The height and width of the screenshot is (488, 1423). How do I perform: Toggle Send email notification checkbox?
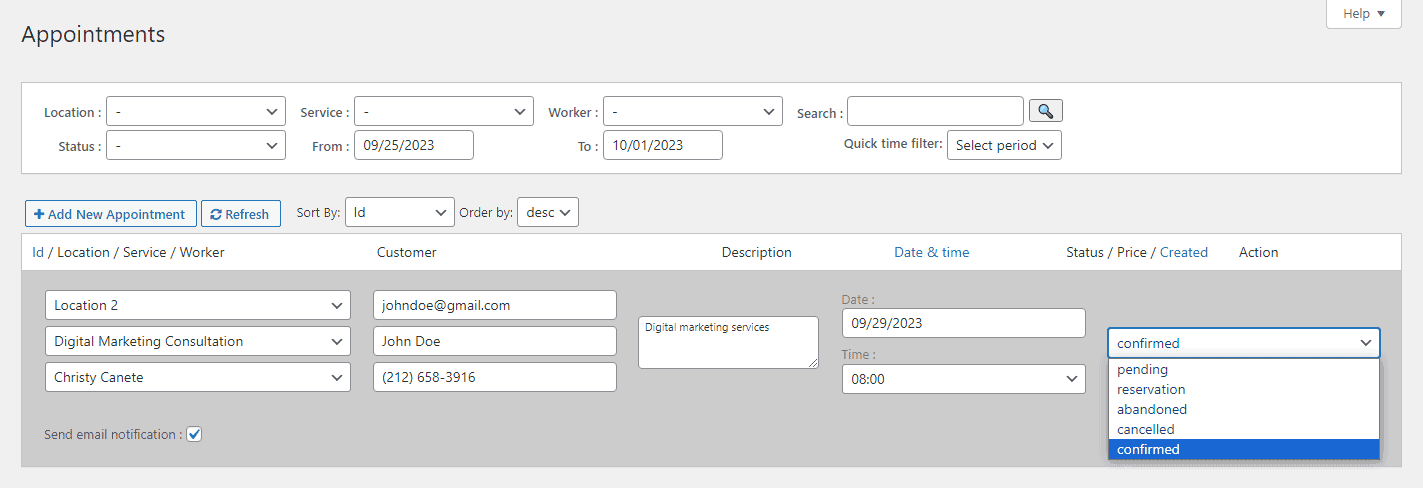point(195,434)
